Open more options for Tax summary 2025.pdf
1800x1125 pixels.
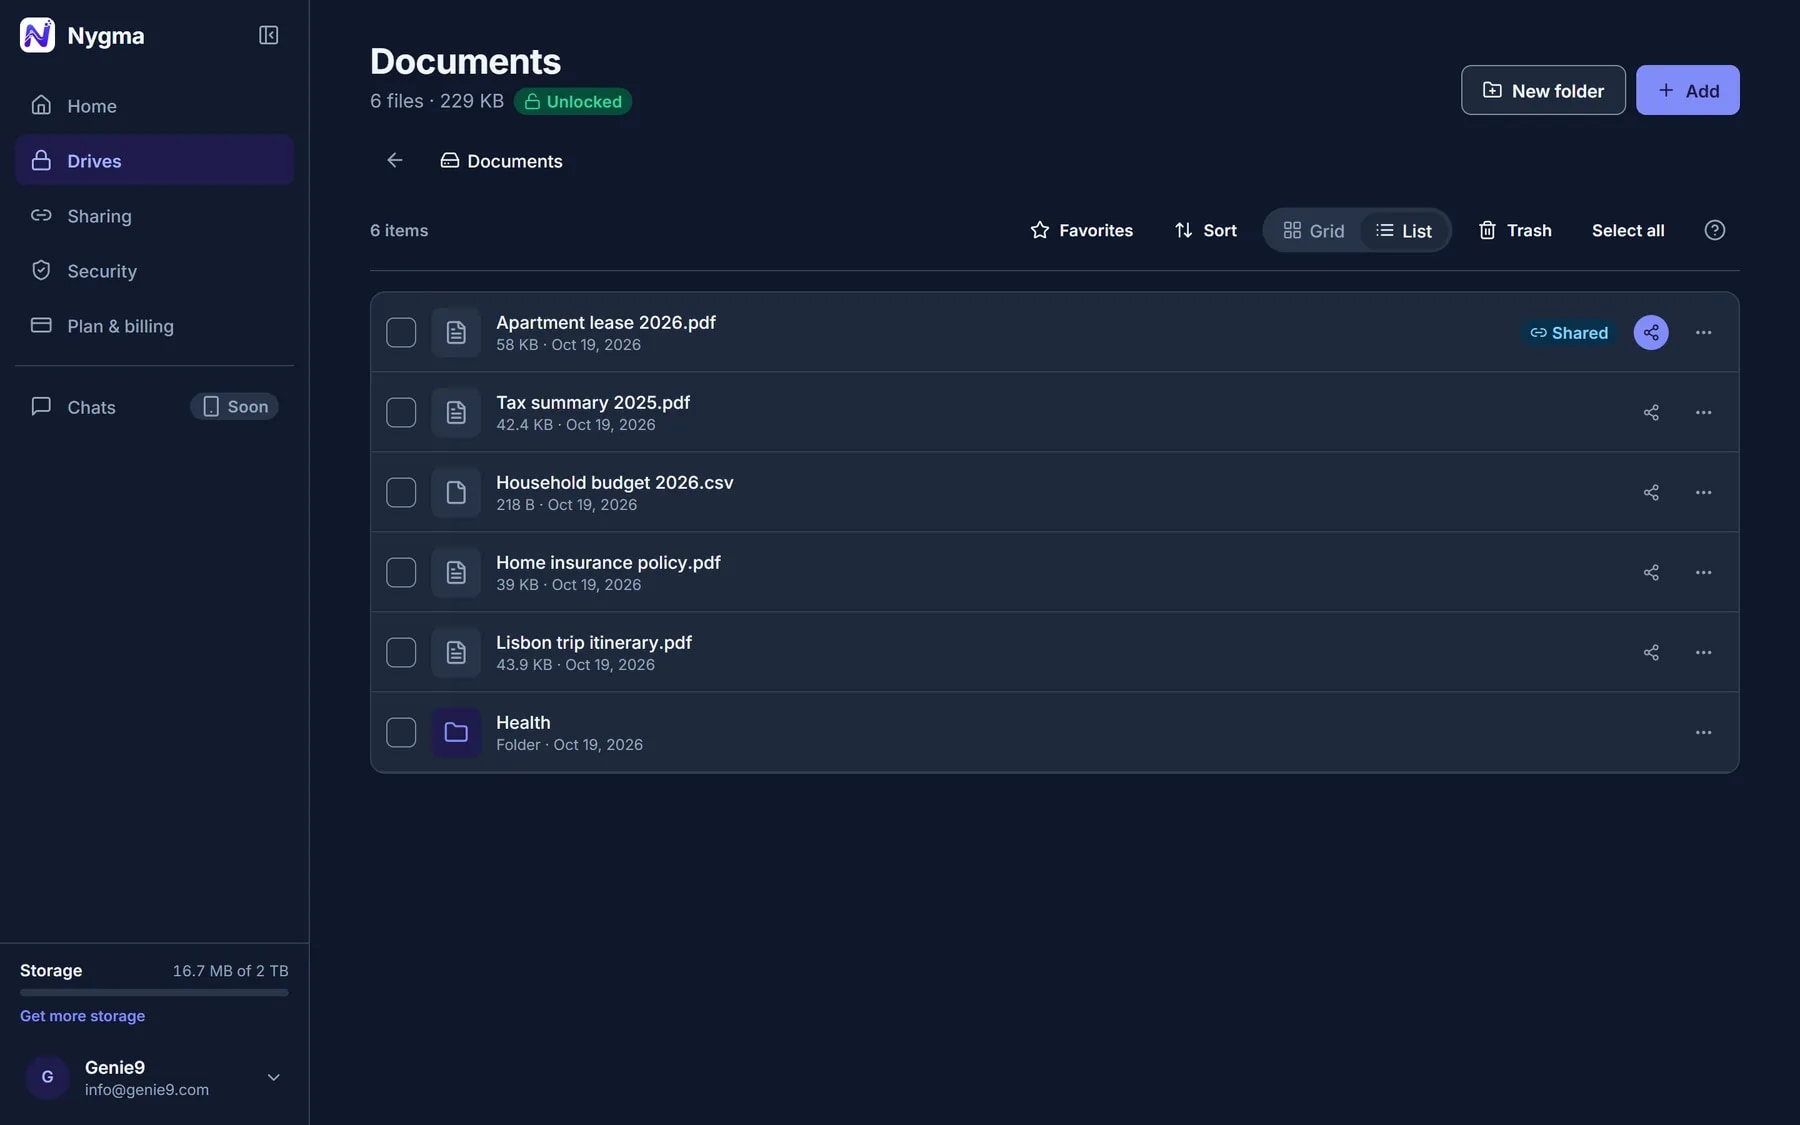pyautogui.click(x=1703, y=412)
